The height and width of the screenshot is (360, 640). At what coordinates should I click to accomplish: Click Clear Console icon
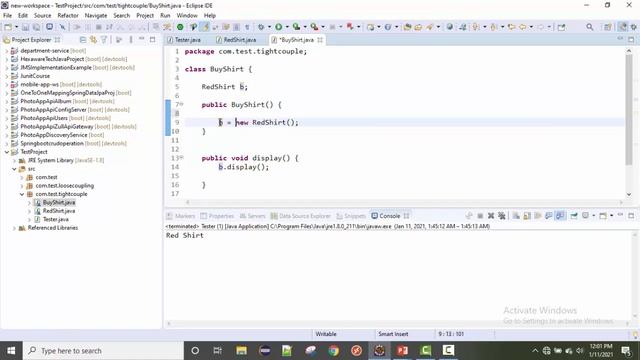tap(516, 216)
